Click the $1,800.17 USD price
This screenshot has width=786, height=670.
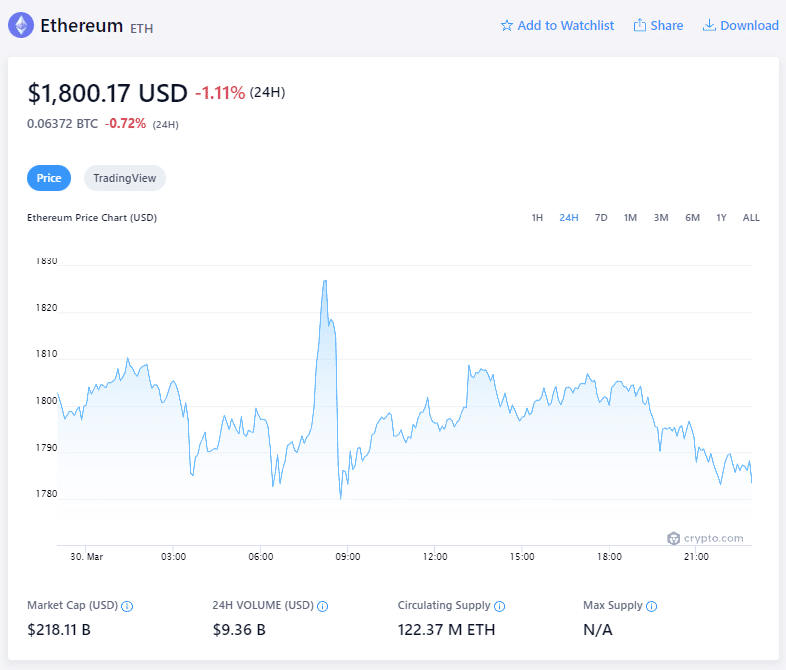[x=107, y=93]
